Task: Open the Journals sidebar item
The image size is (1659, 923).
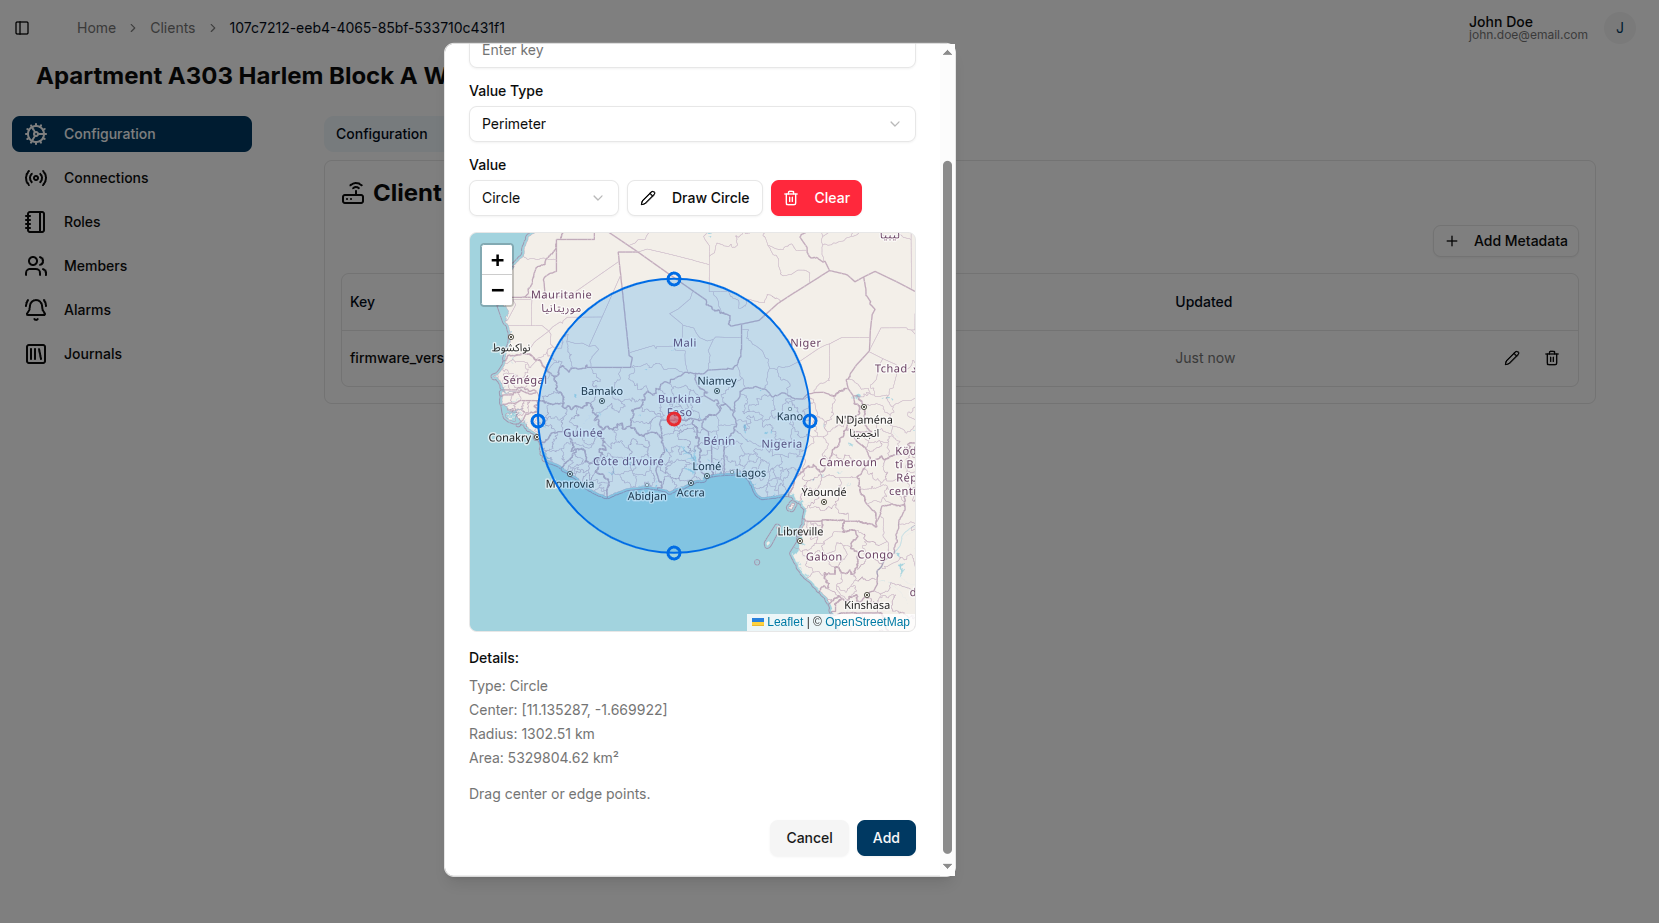Action: tap(92, 354)
